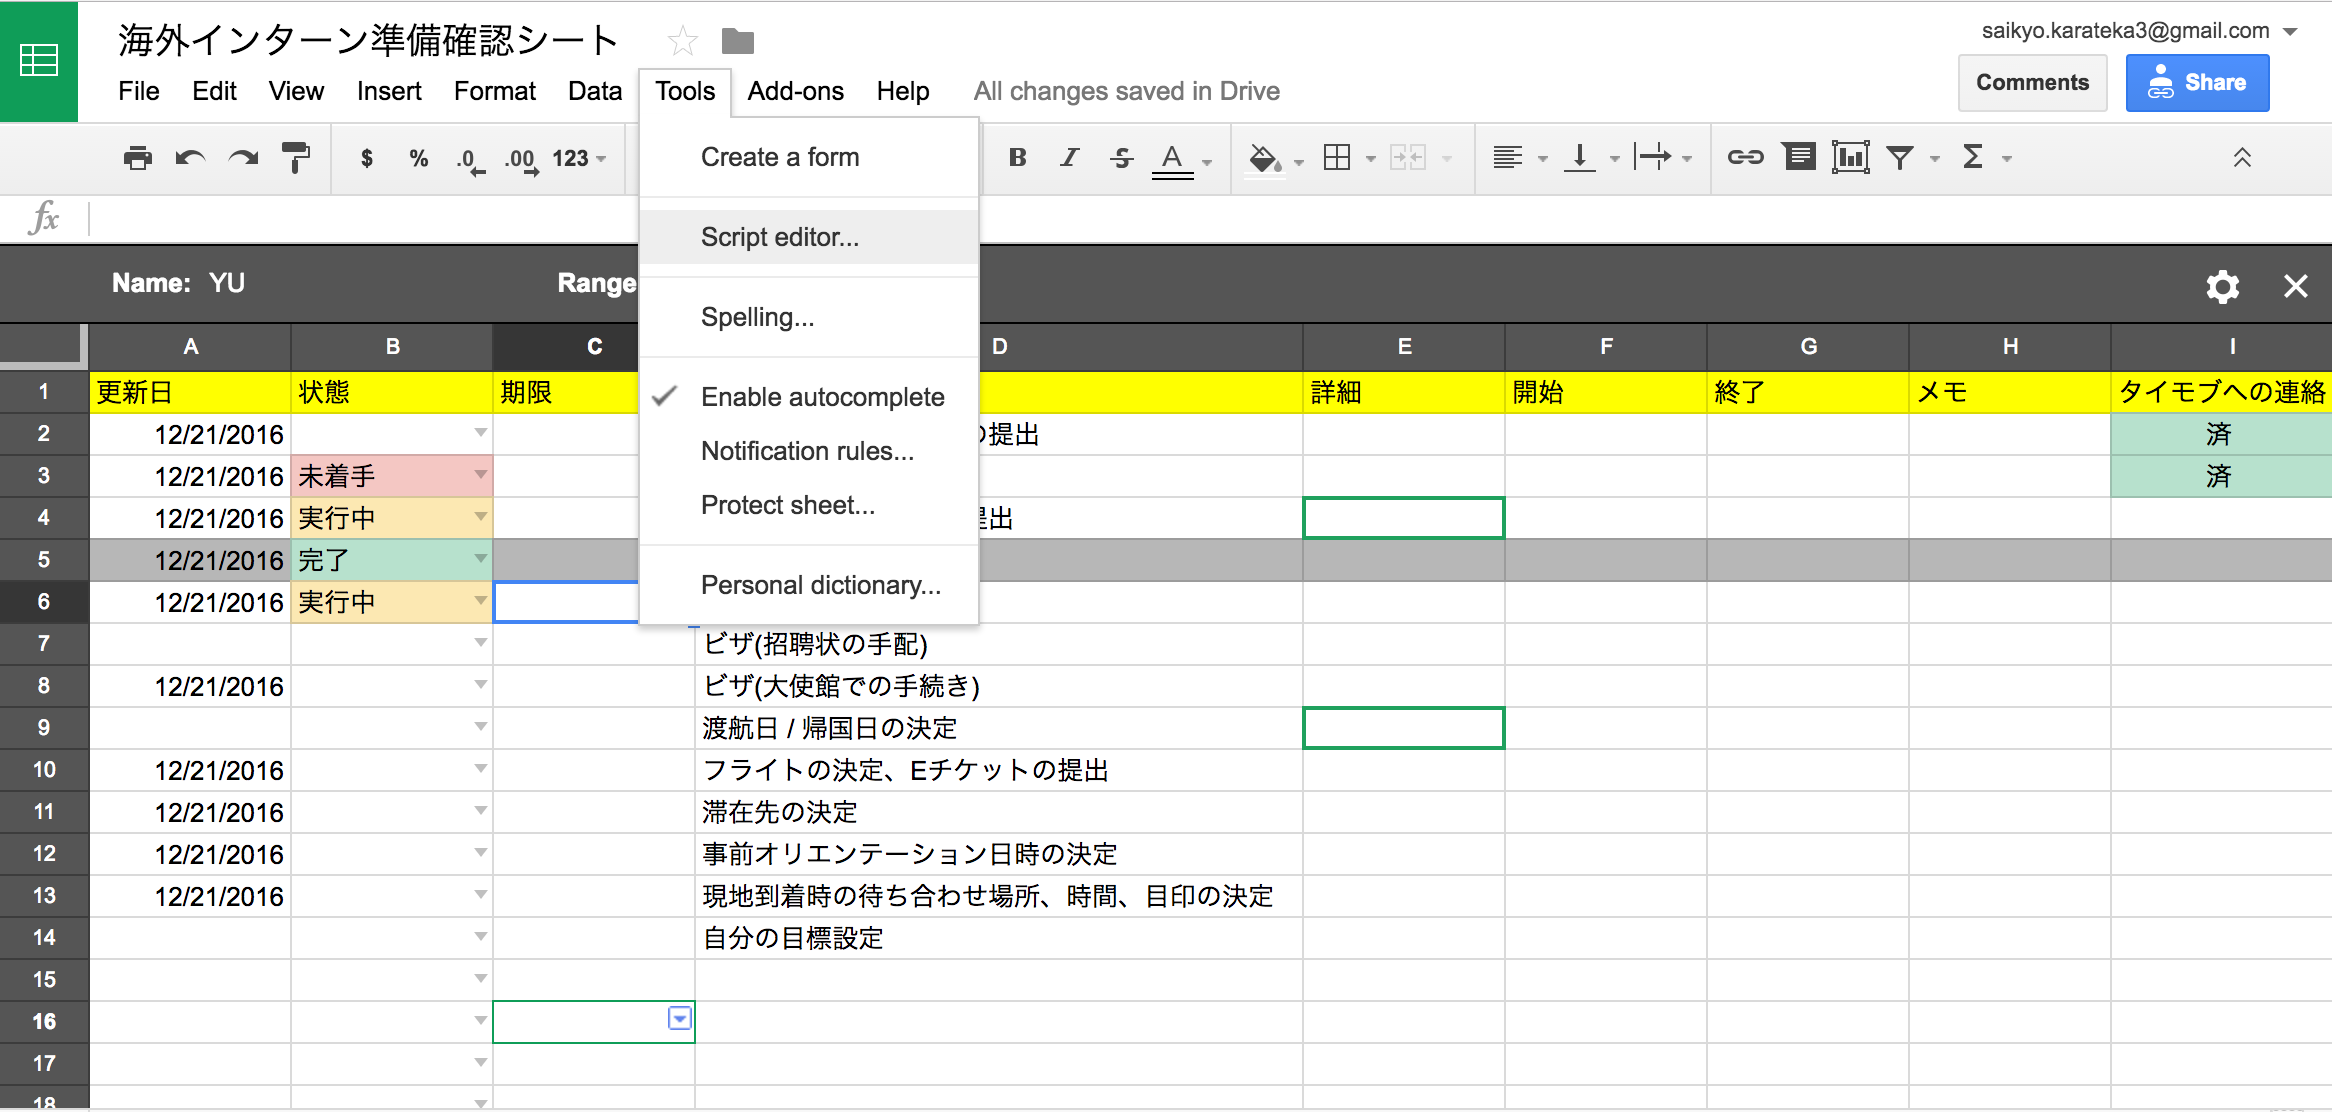The height and width of the screenshot is (1112, 2332).
Task: Click the 自分の目標設定 cell
Action: tap(999, 937)
